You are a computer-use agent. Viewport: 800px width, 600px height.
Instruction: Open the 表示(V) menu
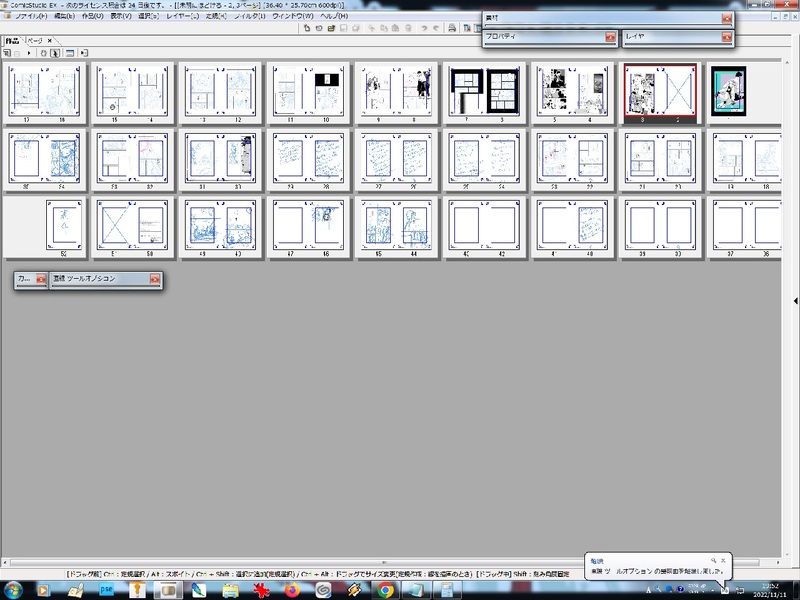tap(121, 16)
